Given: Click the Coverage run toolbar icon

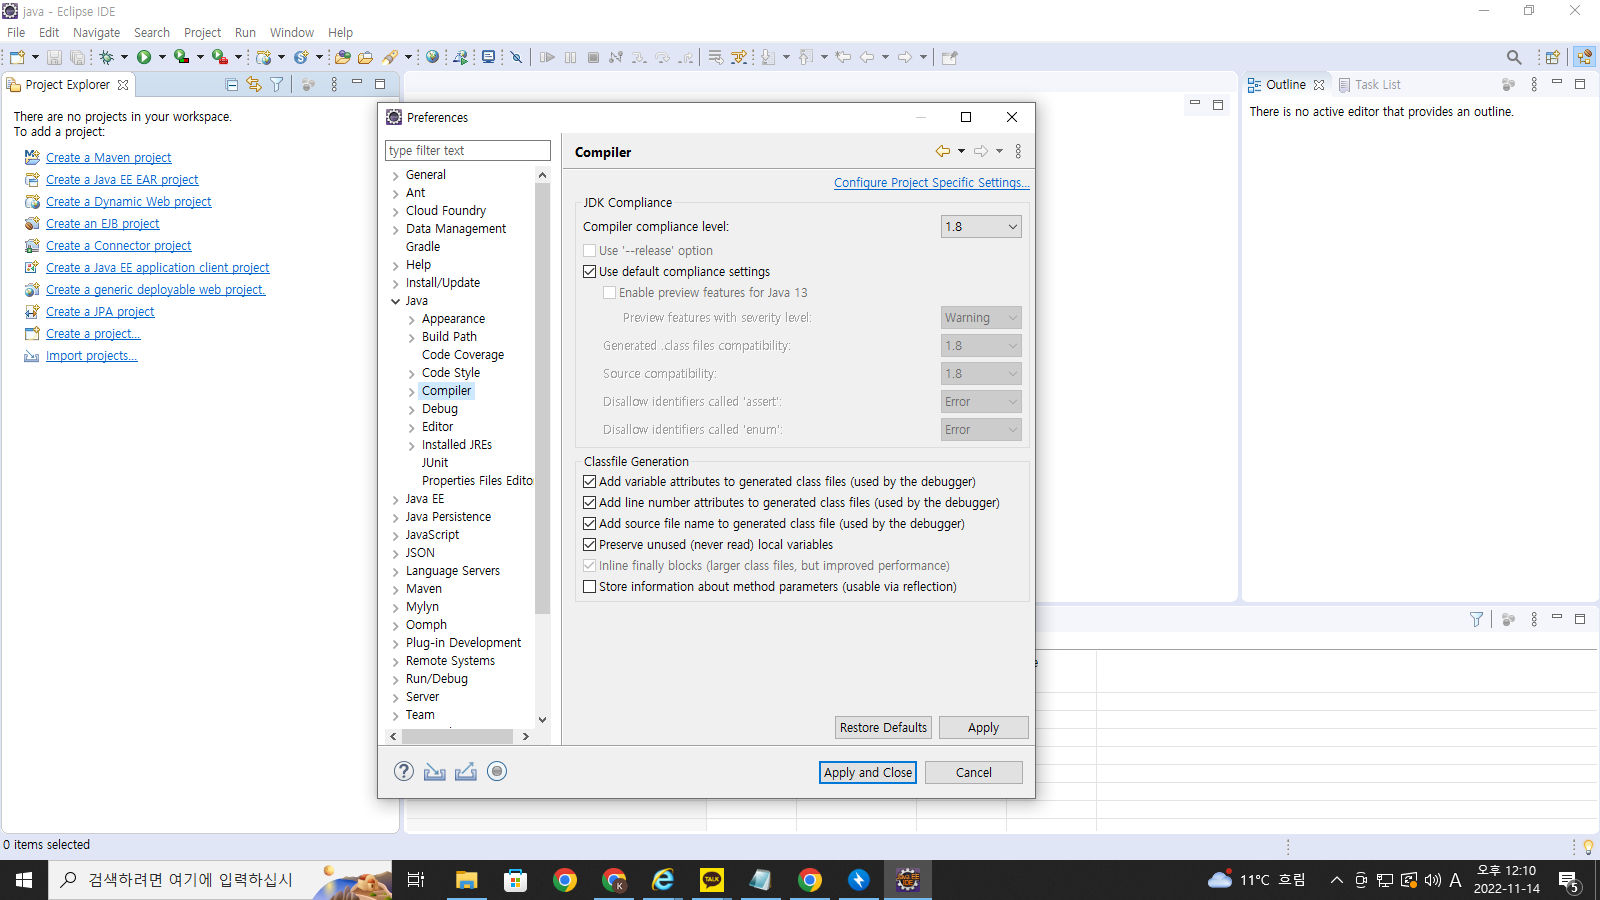Looking at the screenshot, I should point(181,57).
